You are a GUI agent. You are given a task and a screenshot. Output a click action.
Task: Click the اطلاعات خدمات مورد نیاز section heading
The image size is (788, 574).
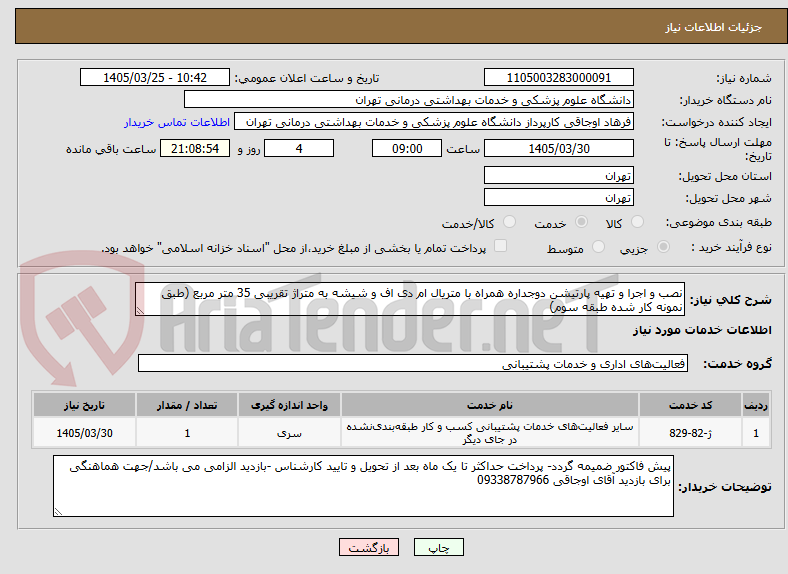coord(702,330)
